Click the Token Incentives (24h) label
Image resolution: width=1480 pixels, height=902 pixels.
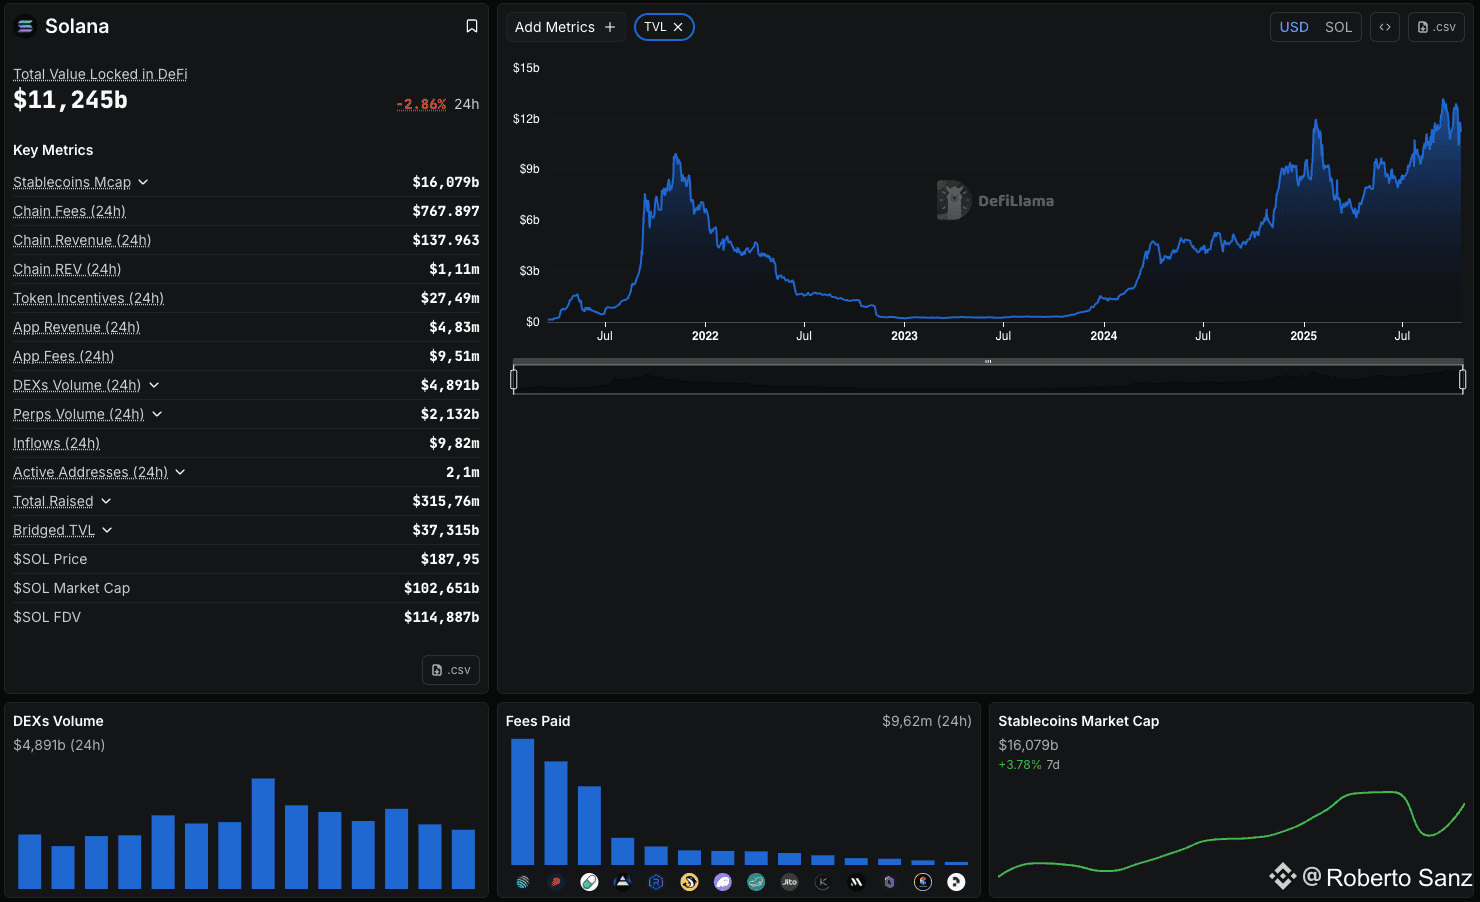coord(88,298)
